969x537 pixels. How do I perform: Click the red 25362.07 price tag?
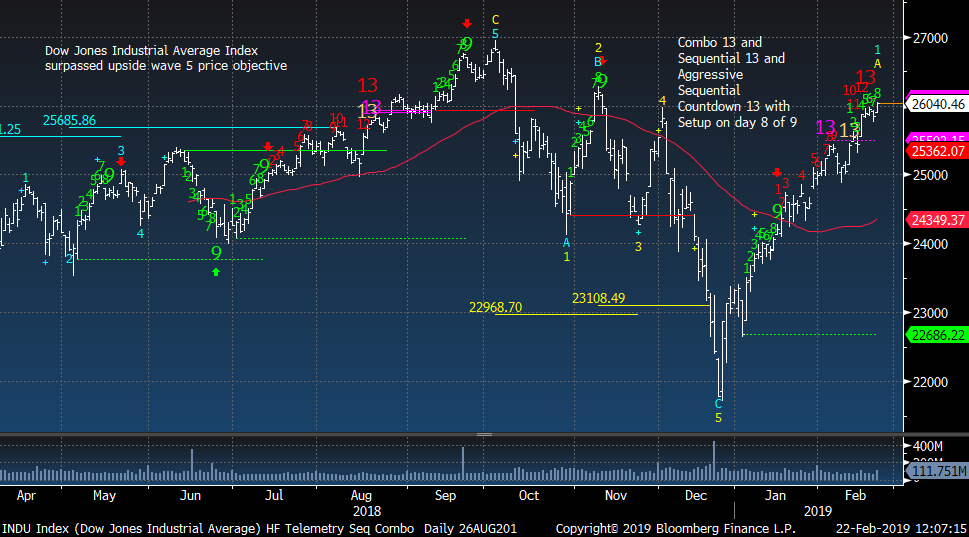[x=938, y=151]
